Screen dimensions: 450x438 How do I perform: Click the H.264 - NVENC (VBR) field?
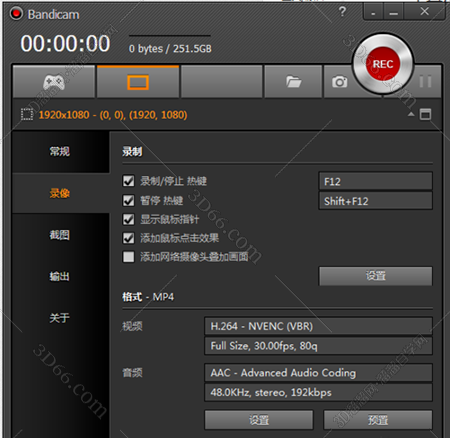318,326
